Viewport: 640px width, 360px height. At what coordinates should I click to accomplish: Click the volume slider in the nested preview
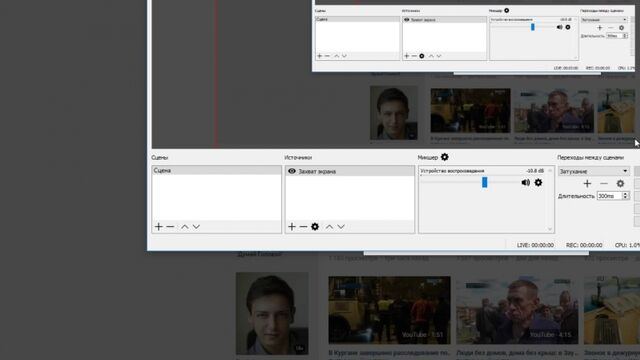click(532, 27)
